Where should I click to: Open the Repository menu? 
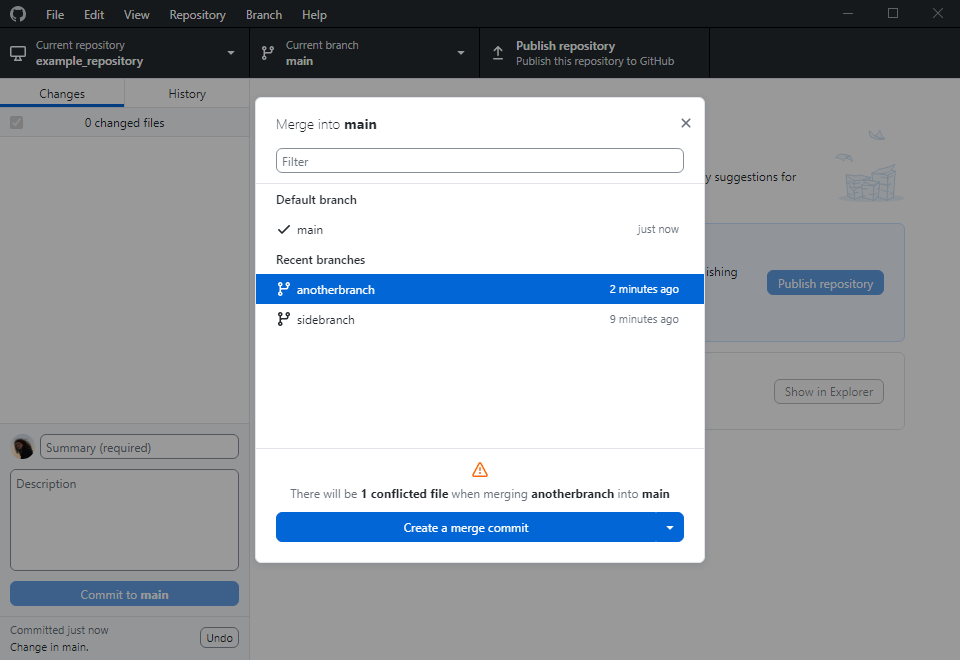tap(197, 15)
